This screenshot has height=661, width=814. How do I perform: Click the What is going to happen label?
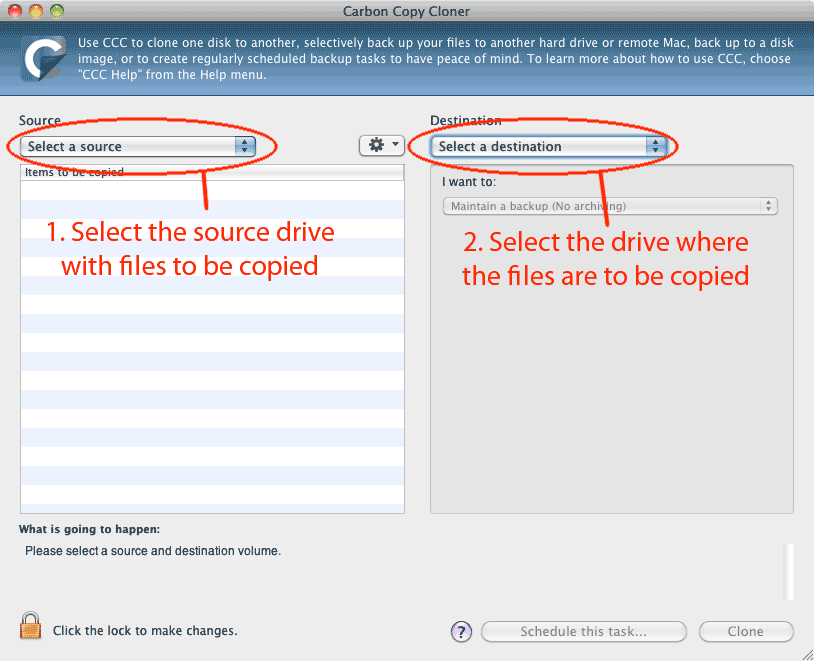89,529
